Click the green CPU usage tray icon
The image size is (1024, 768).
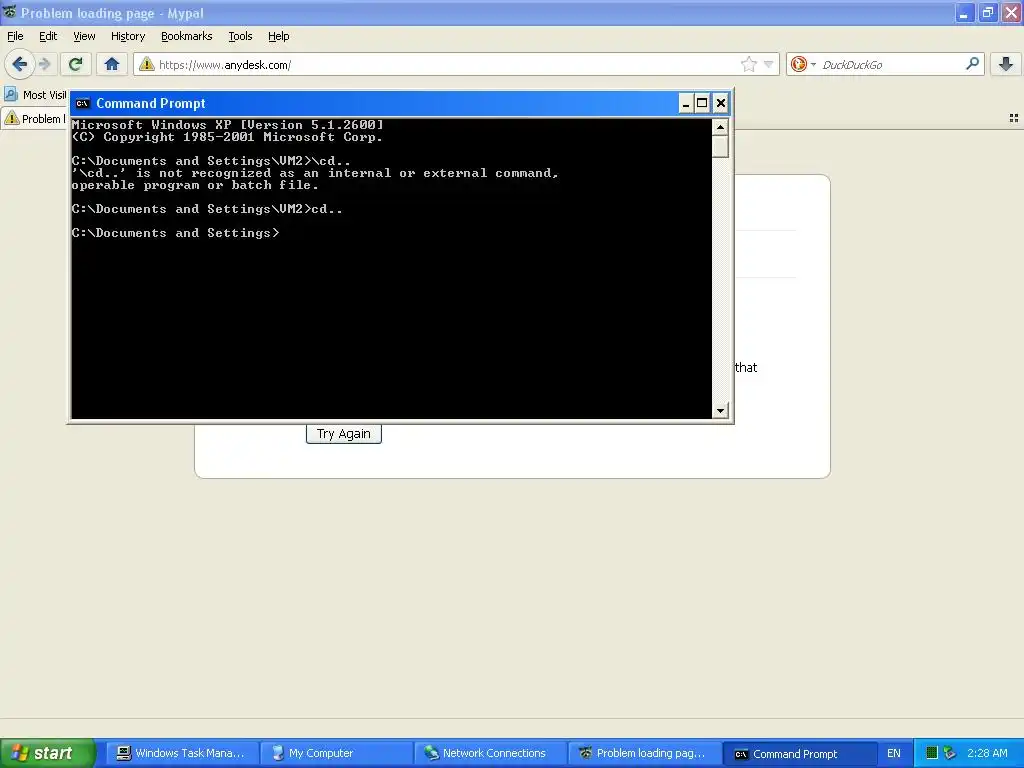(x=932, y=753)
